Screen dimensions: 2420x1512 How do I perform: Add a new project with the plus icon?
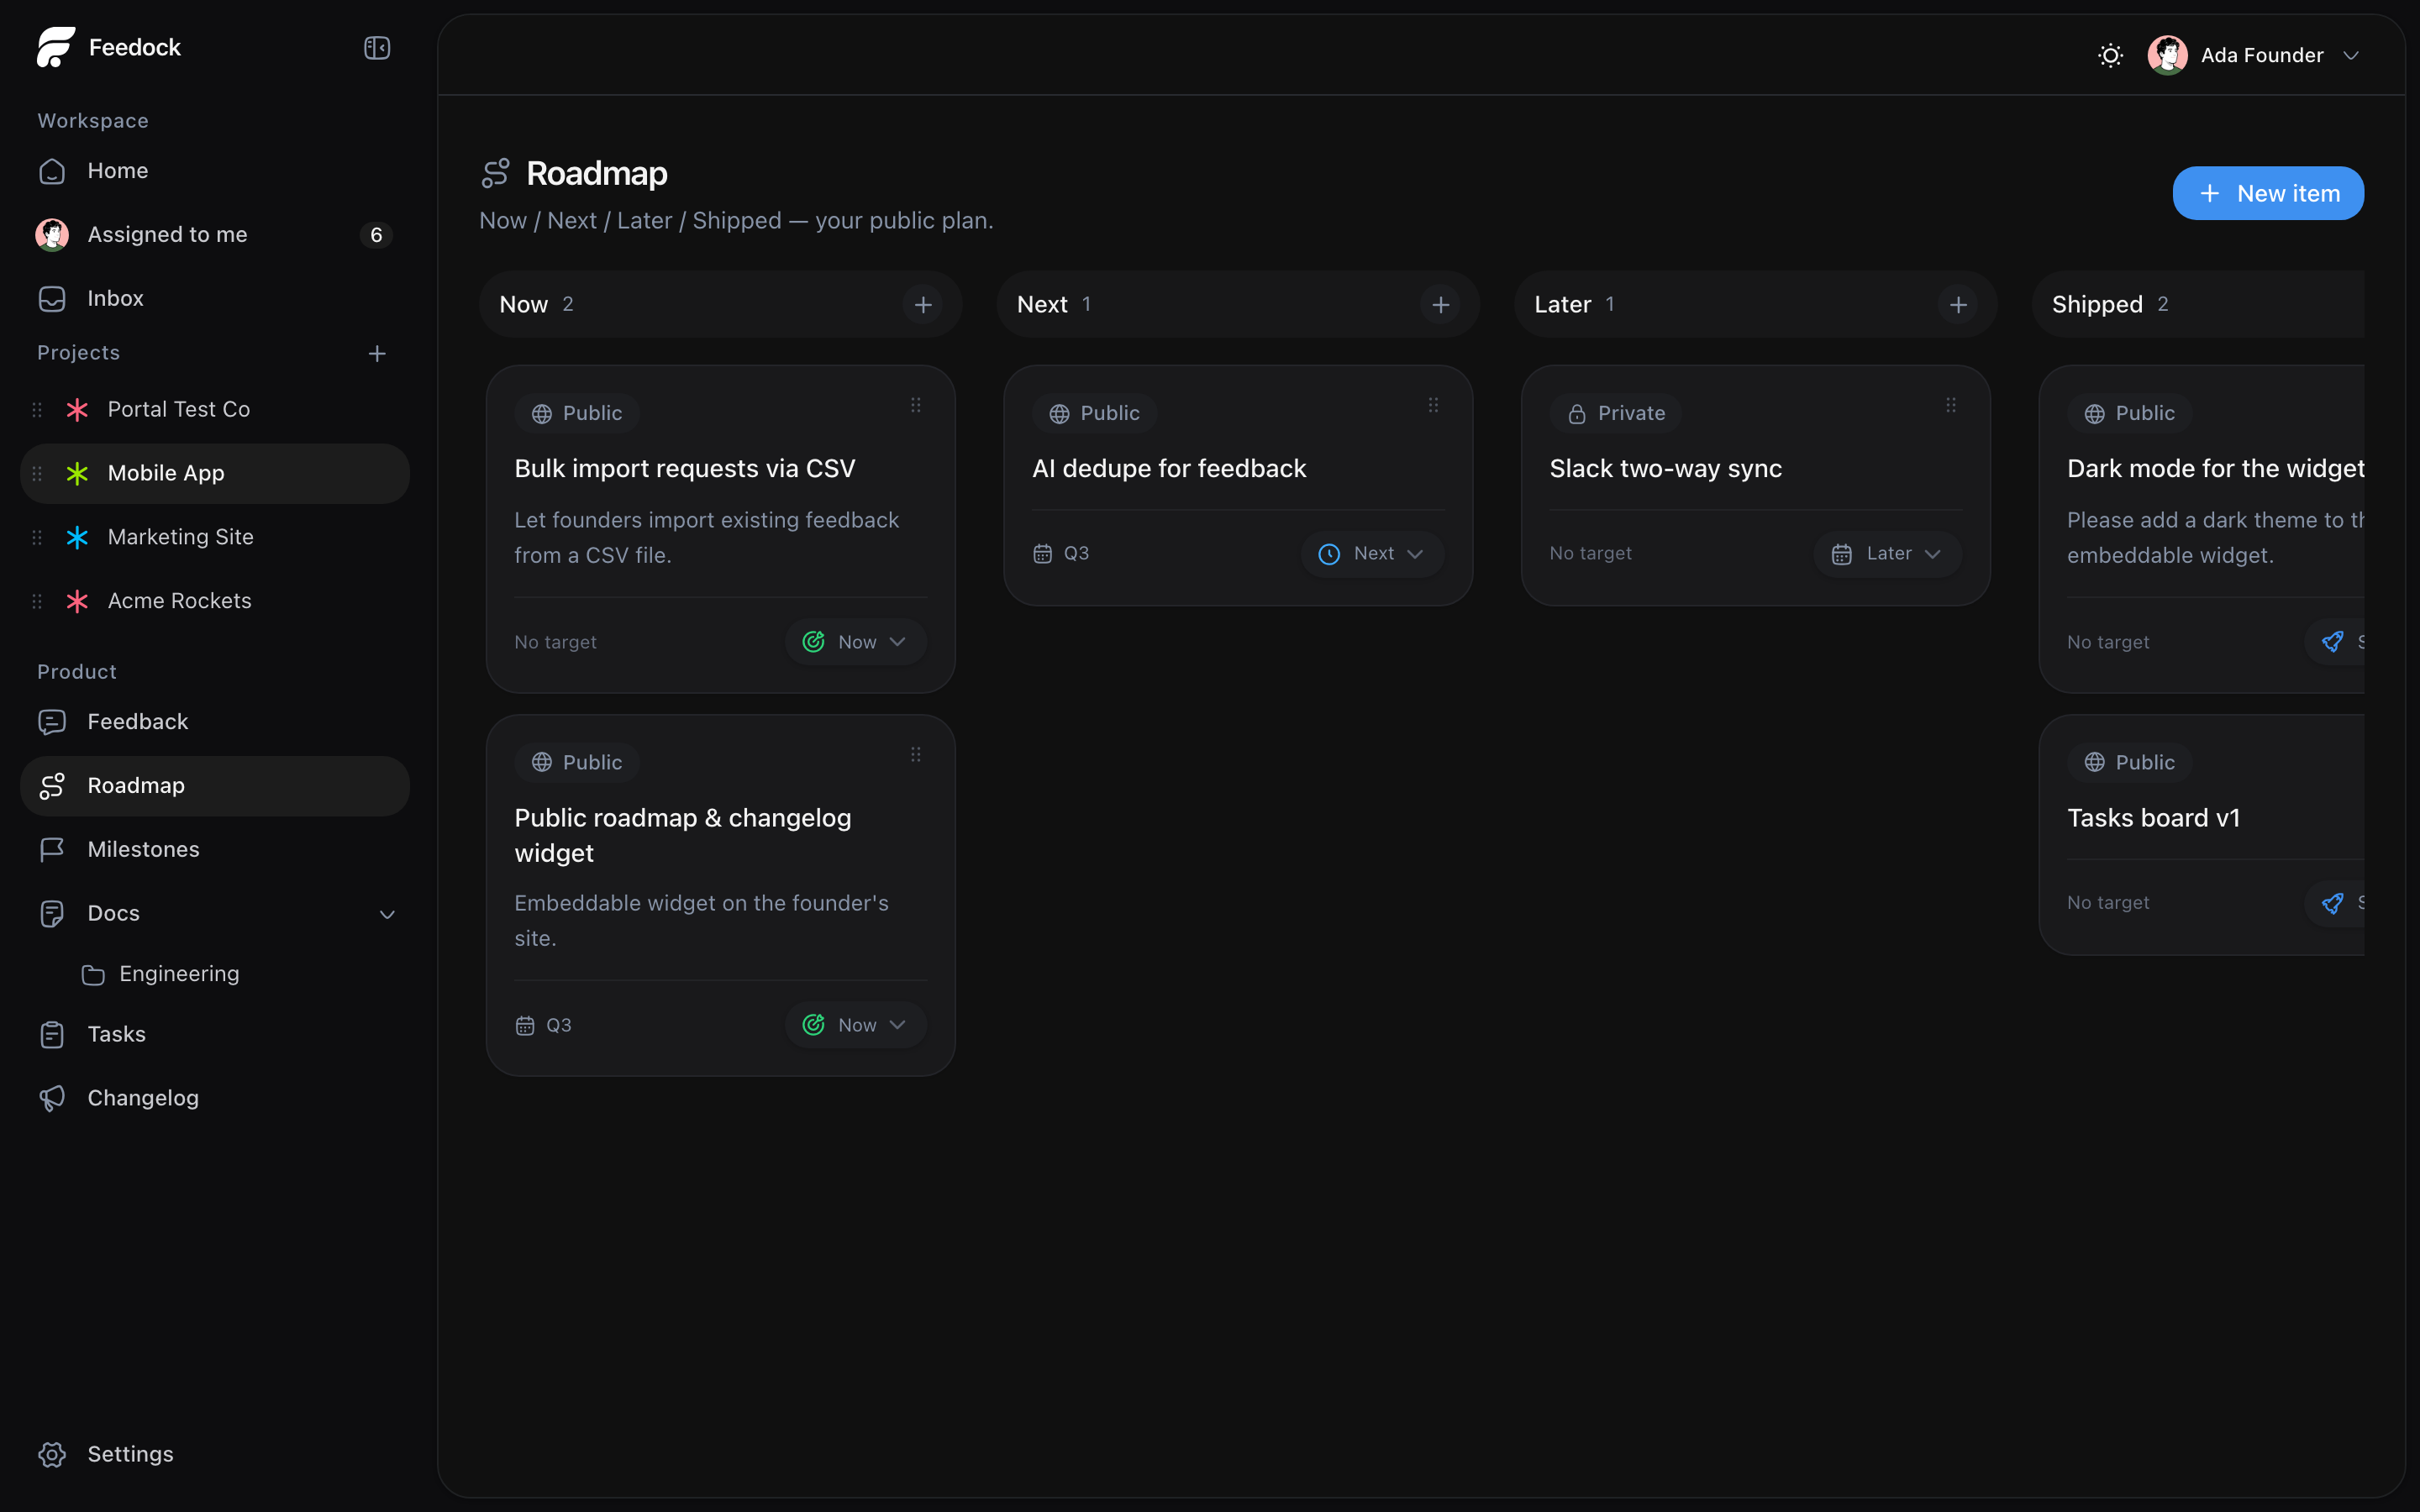pos(377,354)
